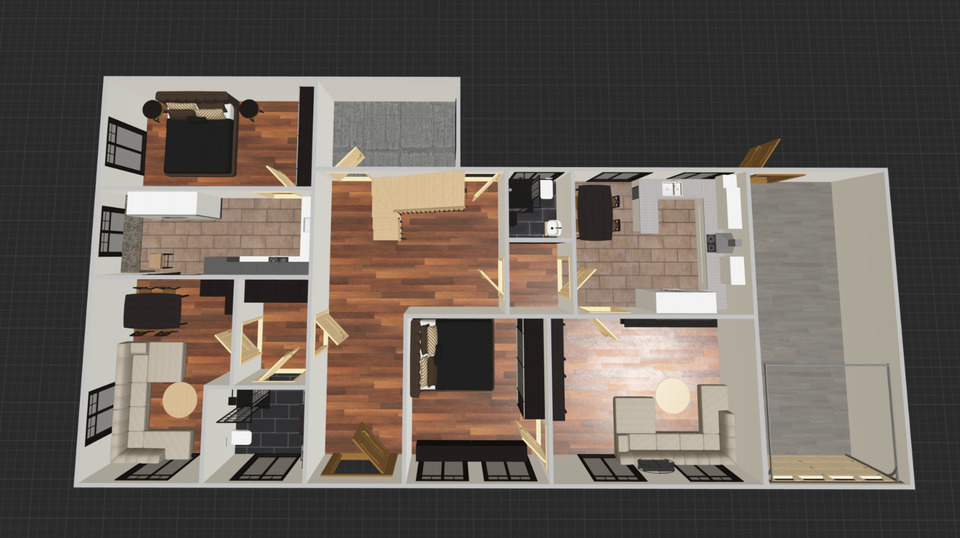Select toilet in bottom-left bathroom
Viewport: 960px width, 538px height.
(241, 437)
